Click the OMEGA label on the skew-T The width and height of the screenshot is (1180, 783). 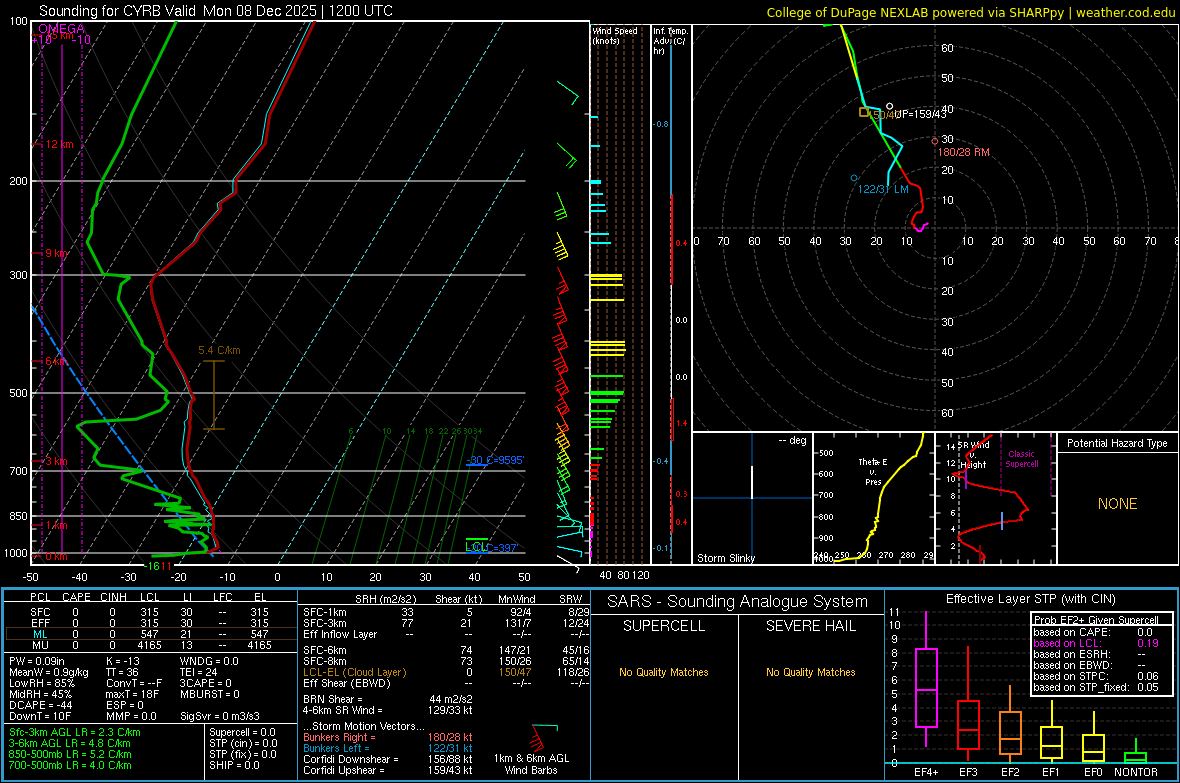62,29
